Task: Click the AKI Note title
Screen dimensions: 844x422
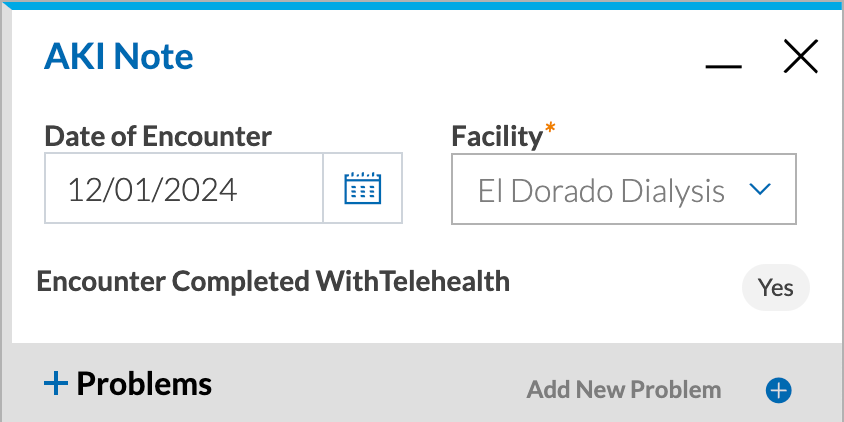Action: (x=118, y=56)
